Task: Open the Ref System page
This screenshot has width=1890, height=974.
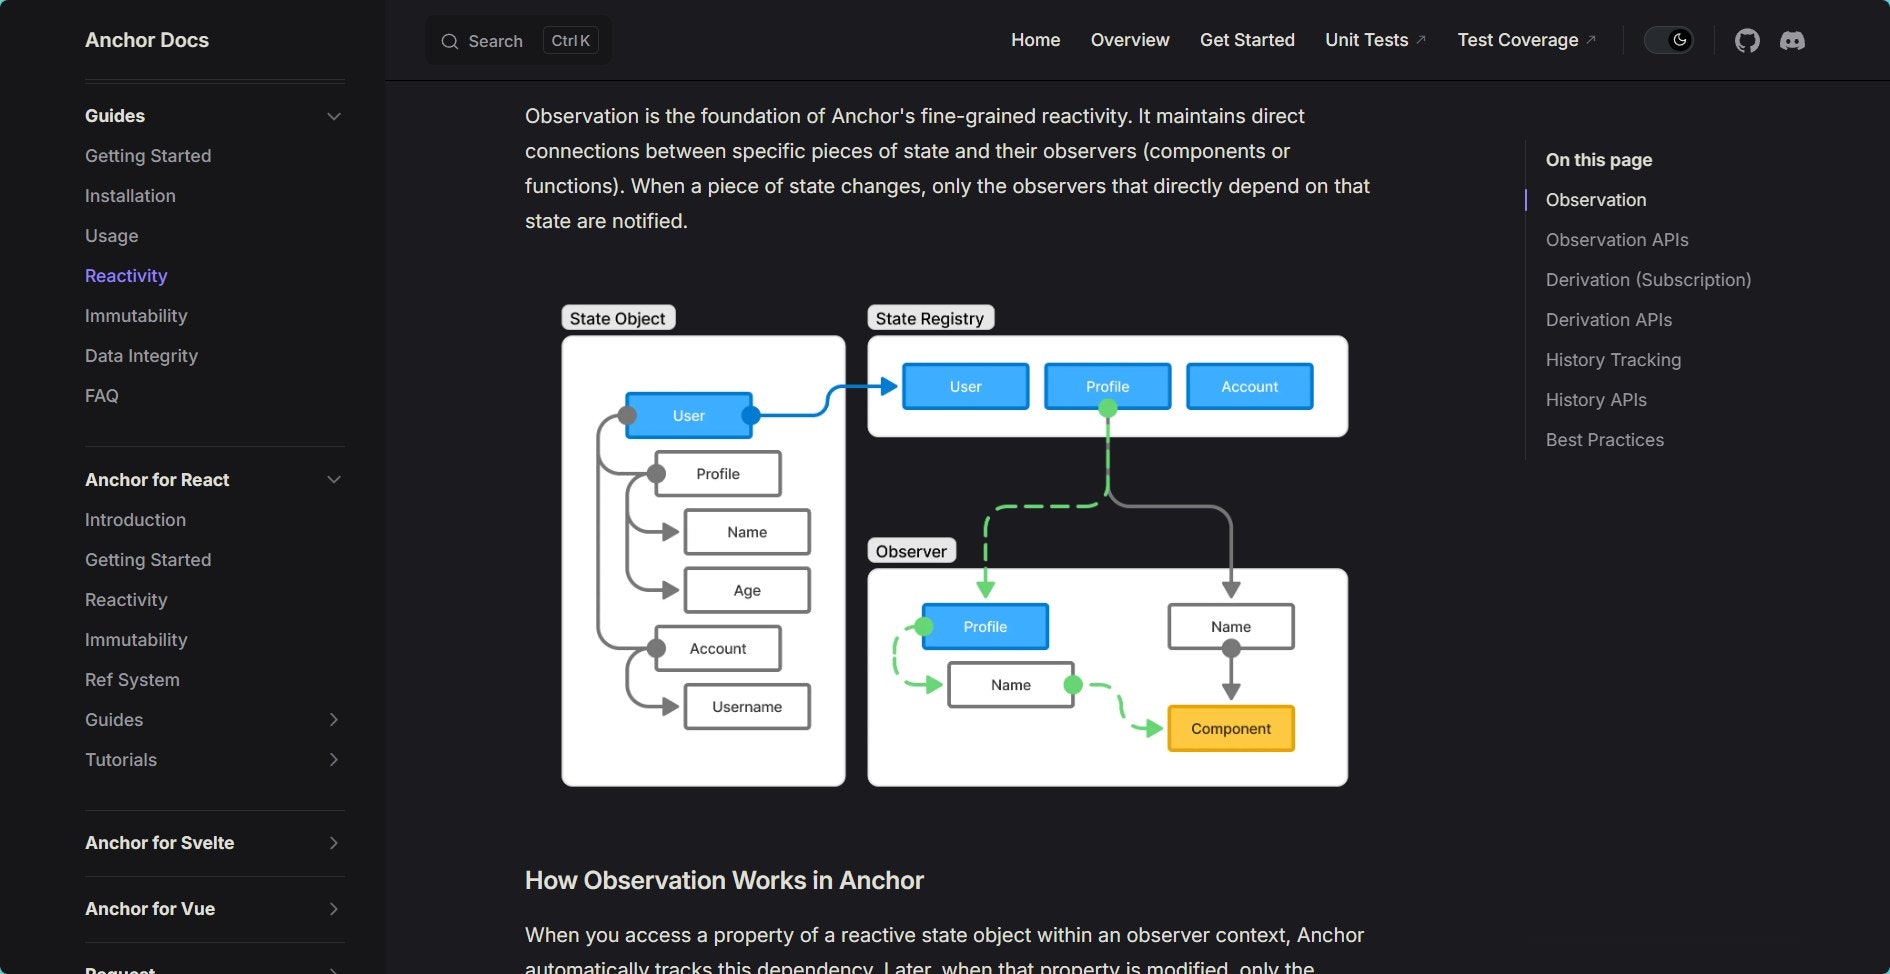Action: [132, 680]
